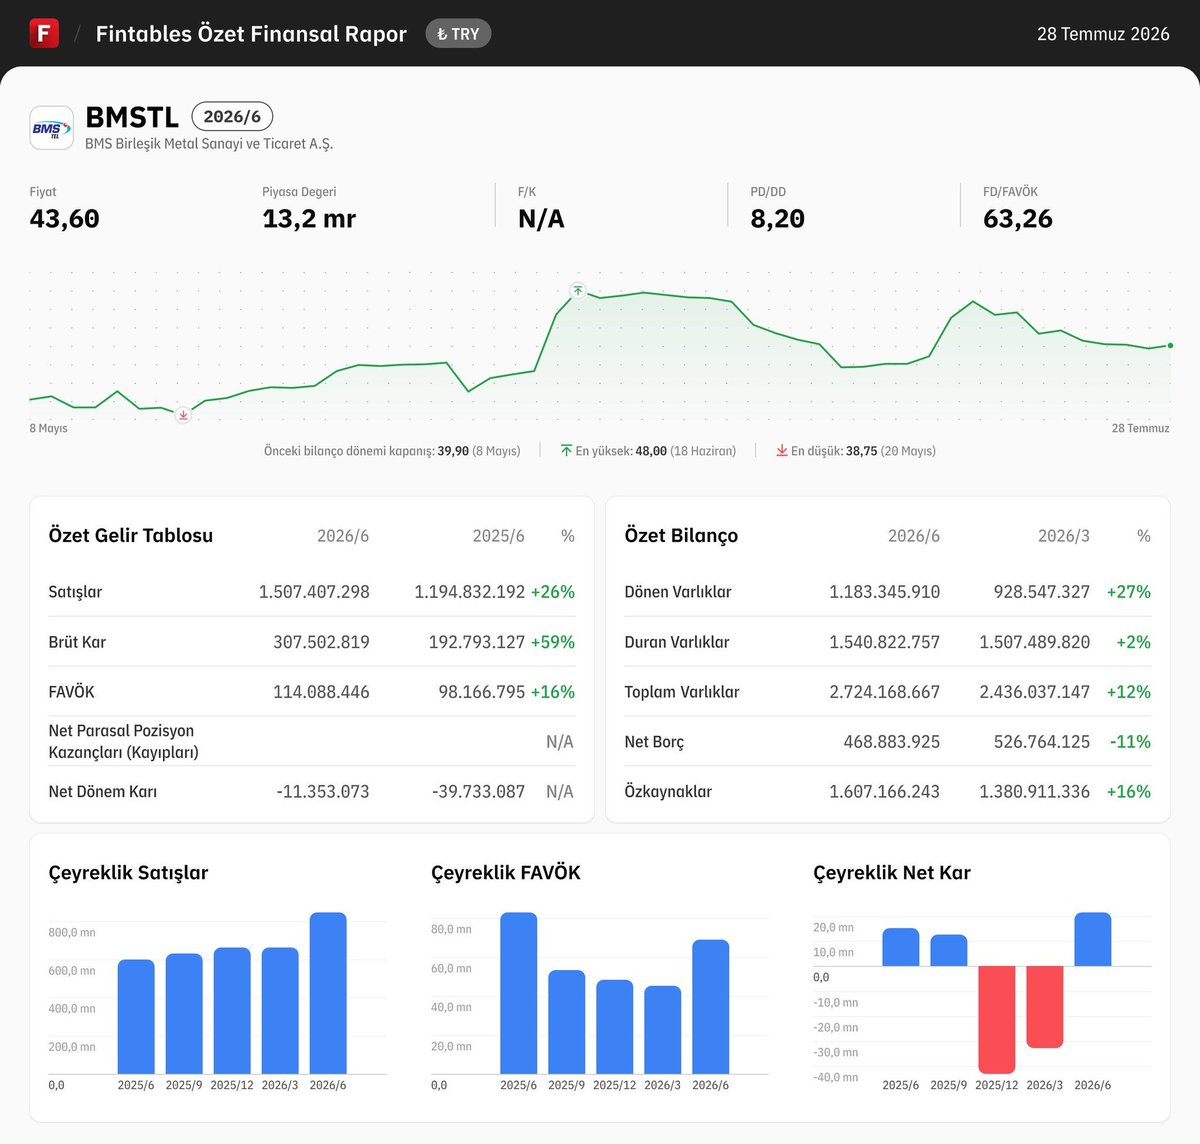1200x1144 pixels.
Task: Click the 2025/6 bar in Çeyreklik FAVÖK
Action: [x=519, y=993]
